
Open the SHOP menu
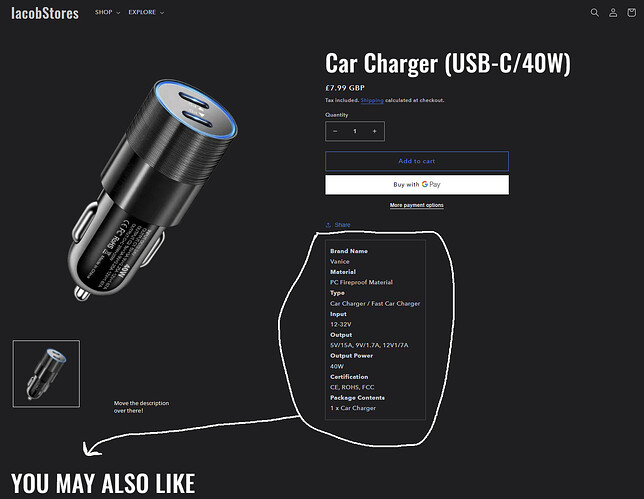(x=108, y=12)
